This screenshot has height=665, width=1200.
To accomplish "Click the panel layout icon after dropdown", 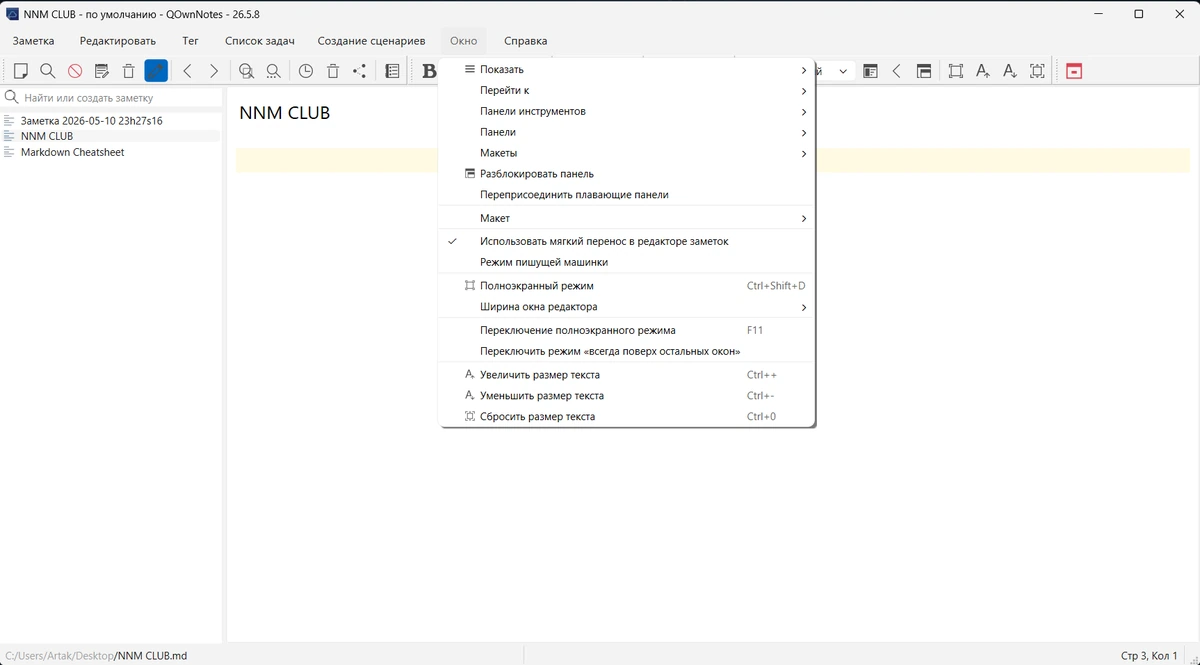I will tap(870, 71).
